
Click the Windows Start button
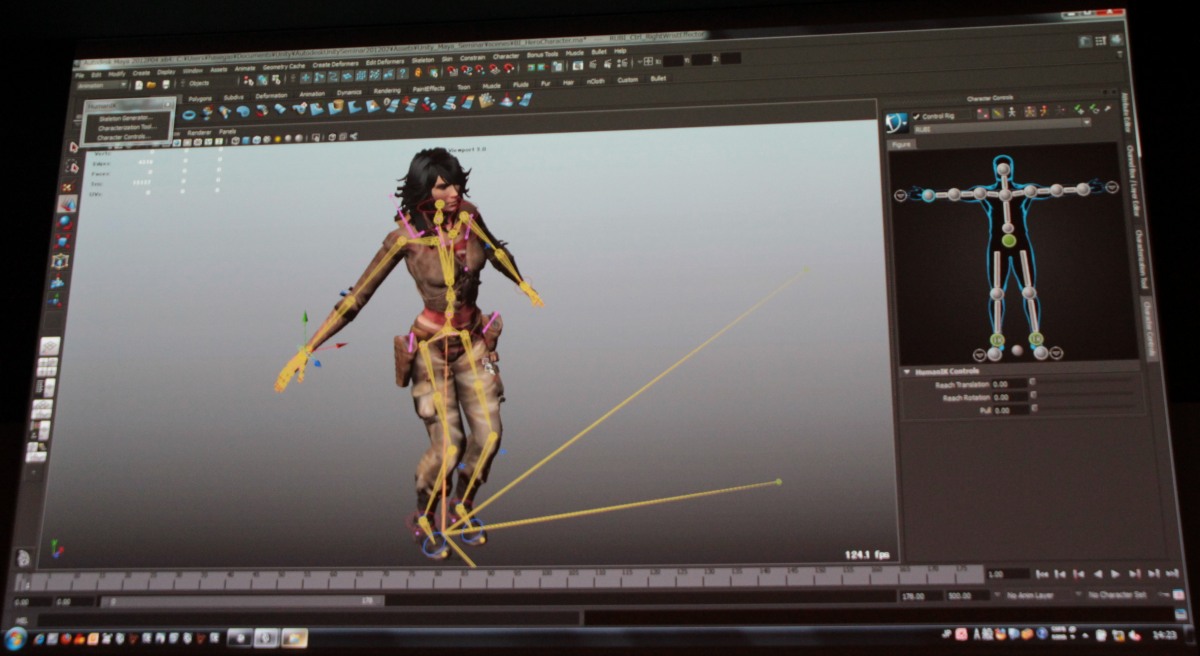pos(14,638)
